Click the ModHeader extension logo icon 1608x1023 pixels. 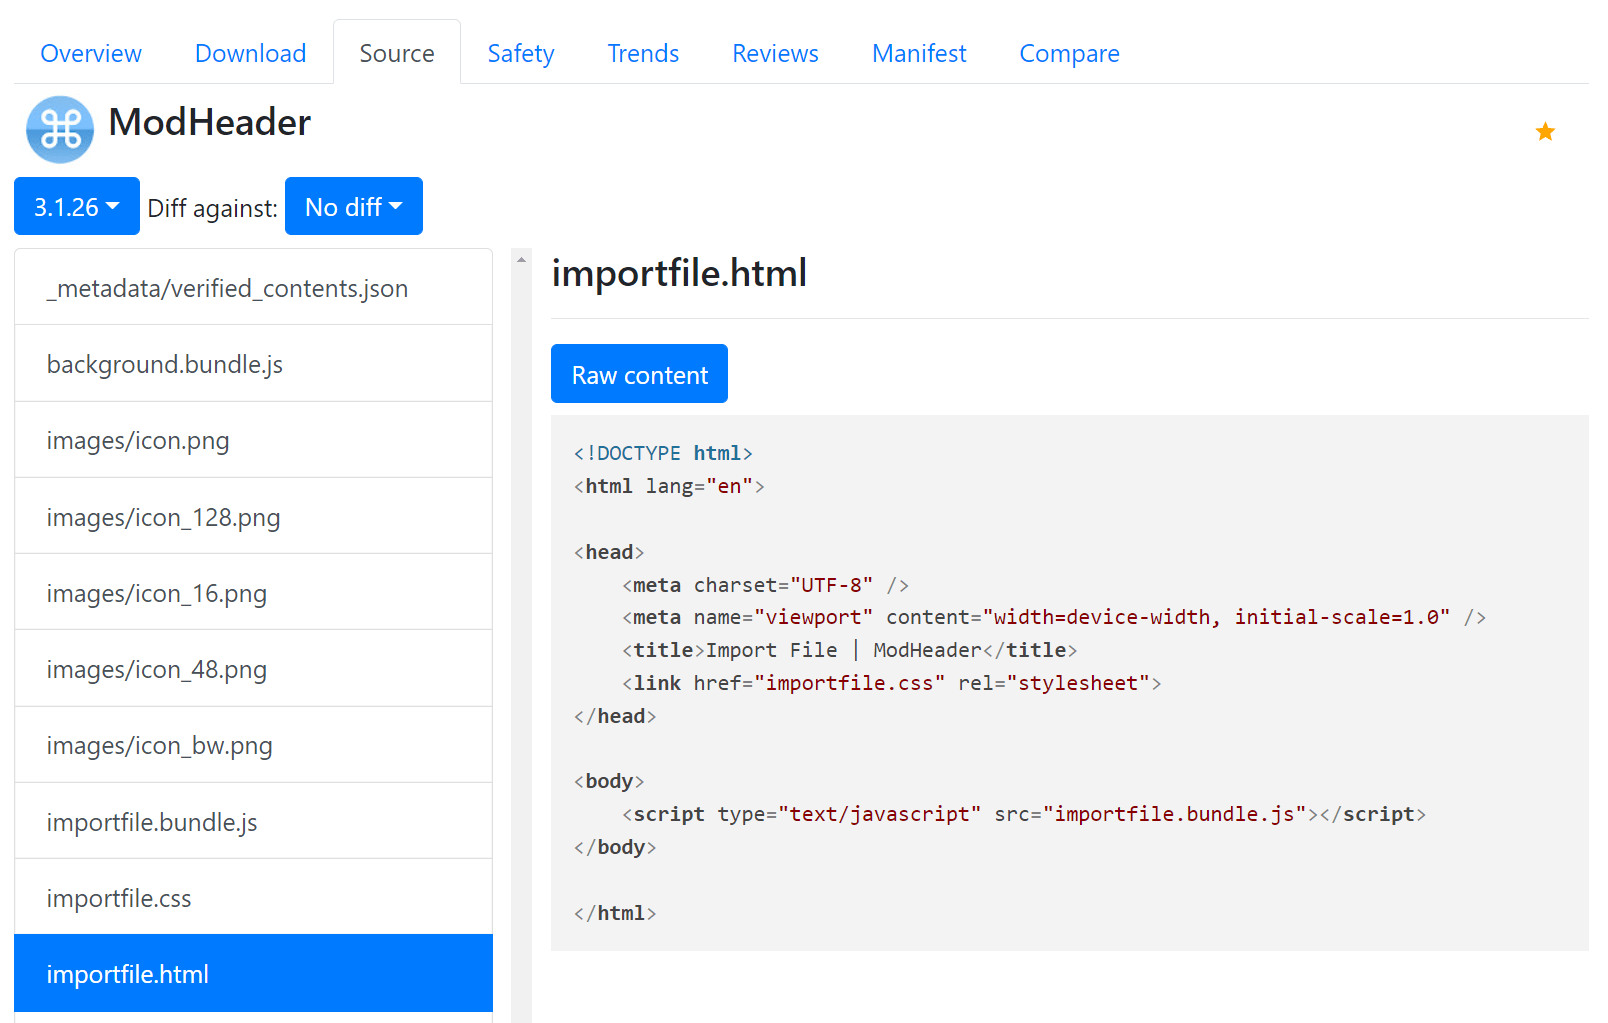(x=60, y=130)
